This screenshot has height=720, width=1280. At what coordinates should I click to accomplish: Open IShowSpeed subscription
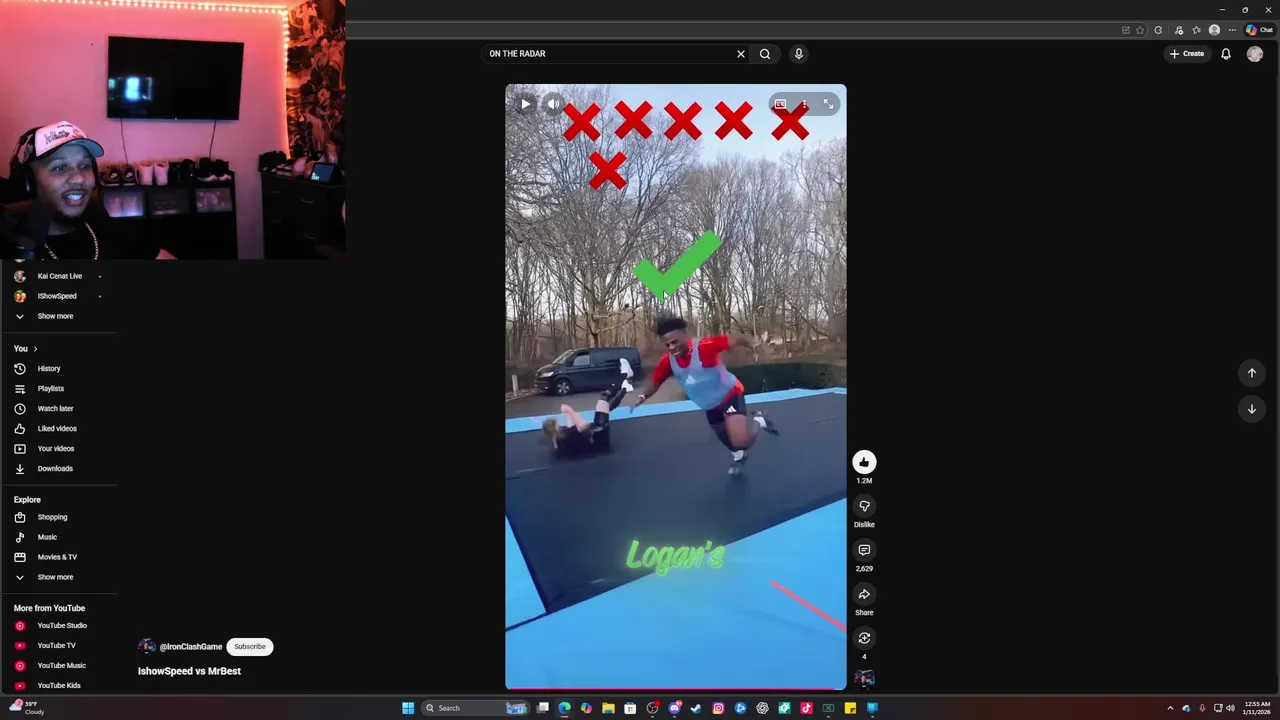pyautogui.click(x=59, y=296)
